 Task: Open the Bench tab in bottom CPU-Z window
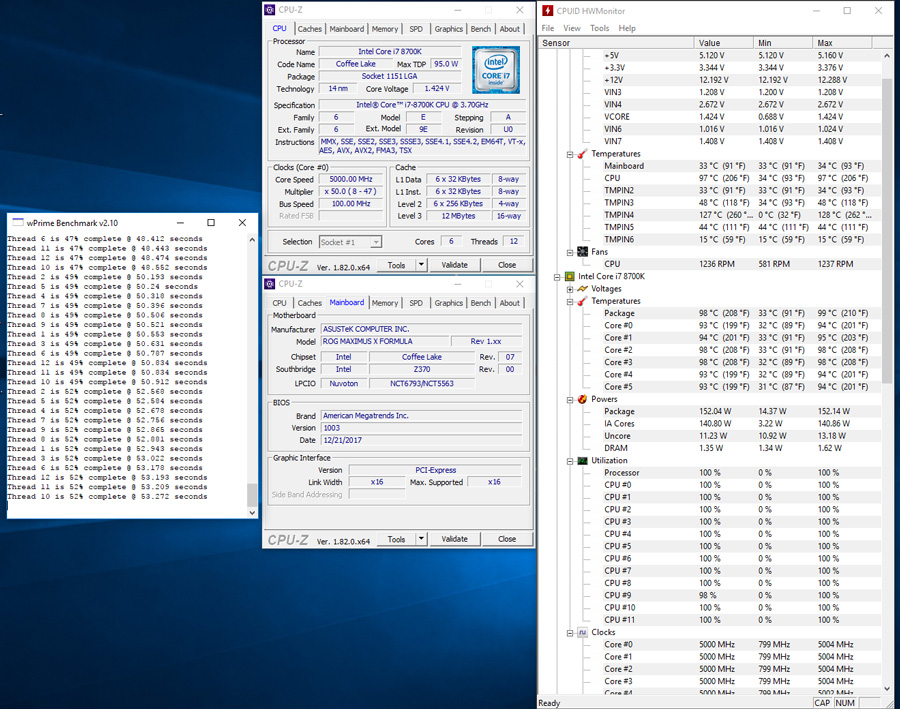(481, 303)
